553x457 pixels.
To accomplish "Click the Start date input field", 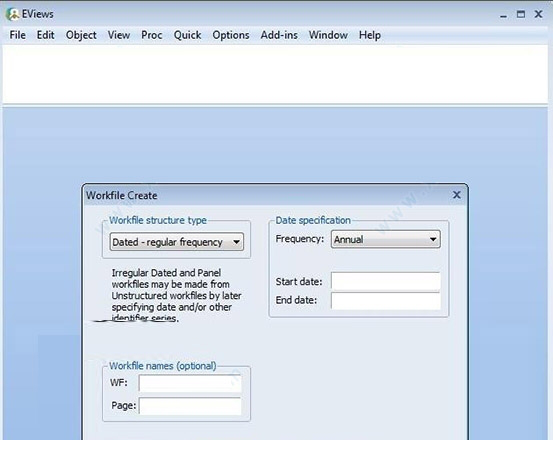I will [385, 281].
